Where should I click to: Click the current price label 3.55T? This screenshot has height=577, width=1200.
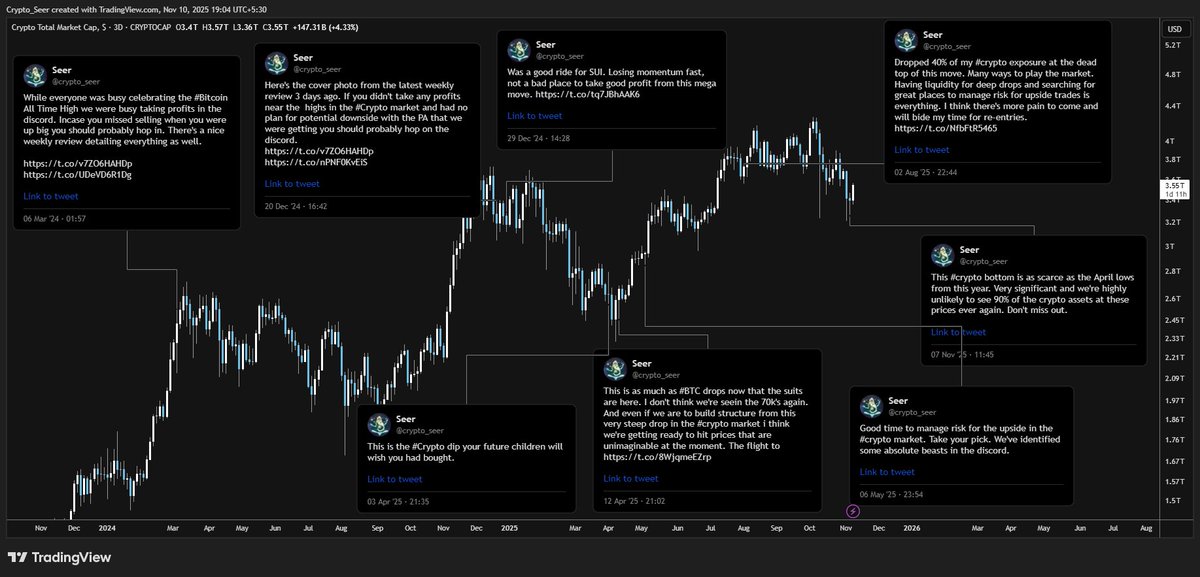pos(1174,188)
